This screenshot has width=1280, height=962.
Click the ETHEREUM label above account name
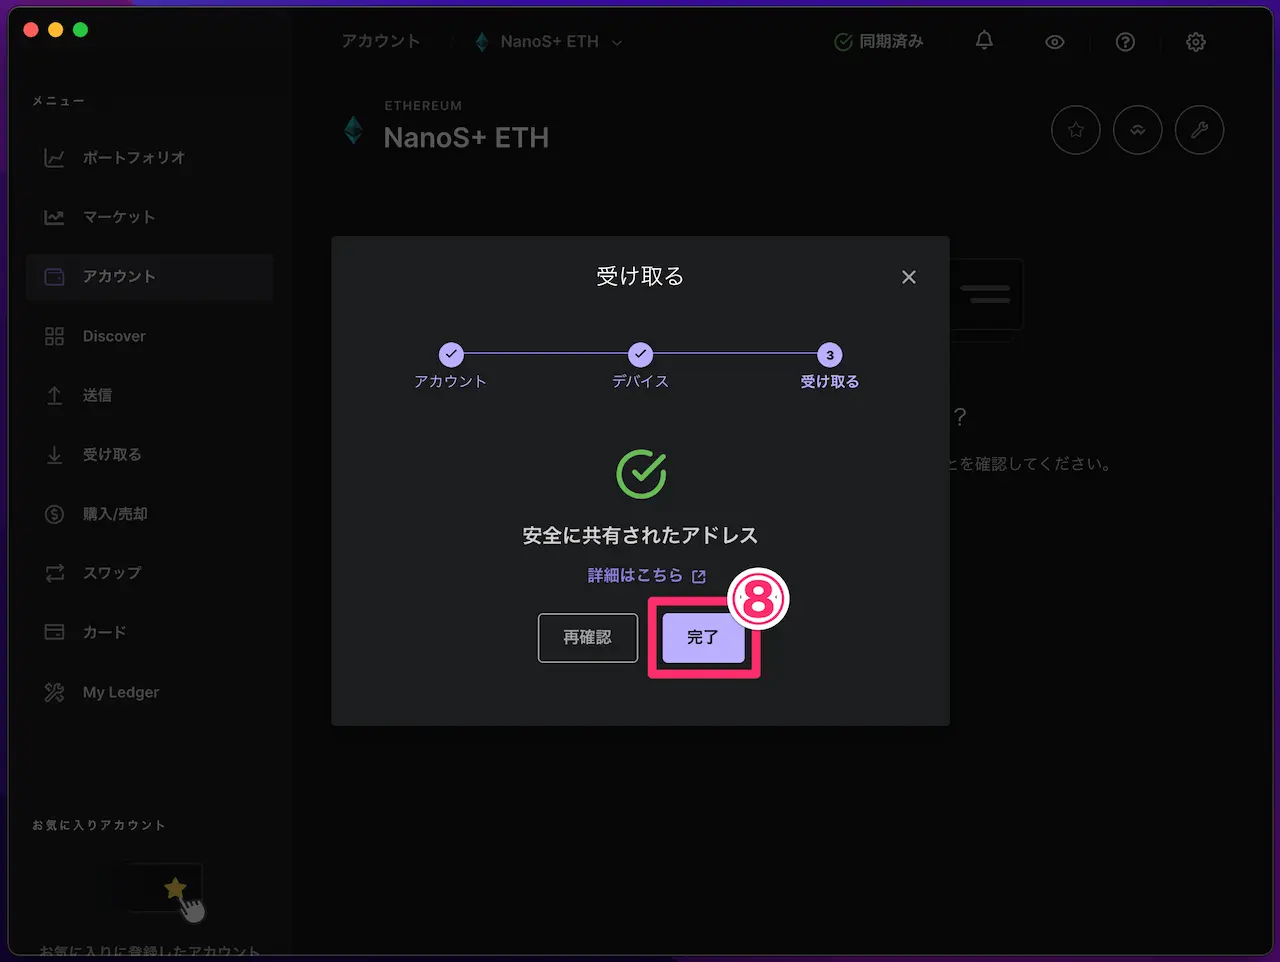[x=423, y=106]
